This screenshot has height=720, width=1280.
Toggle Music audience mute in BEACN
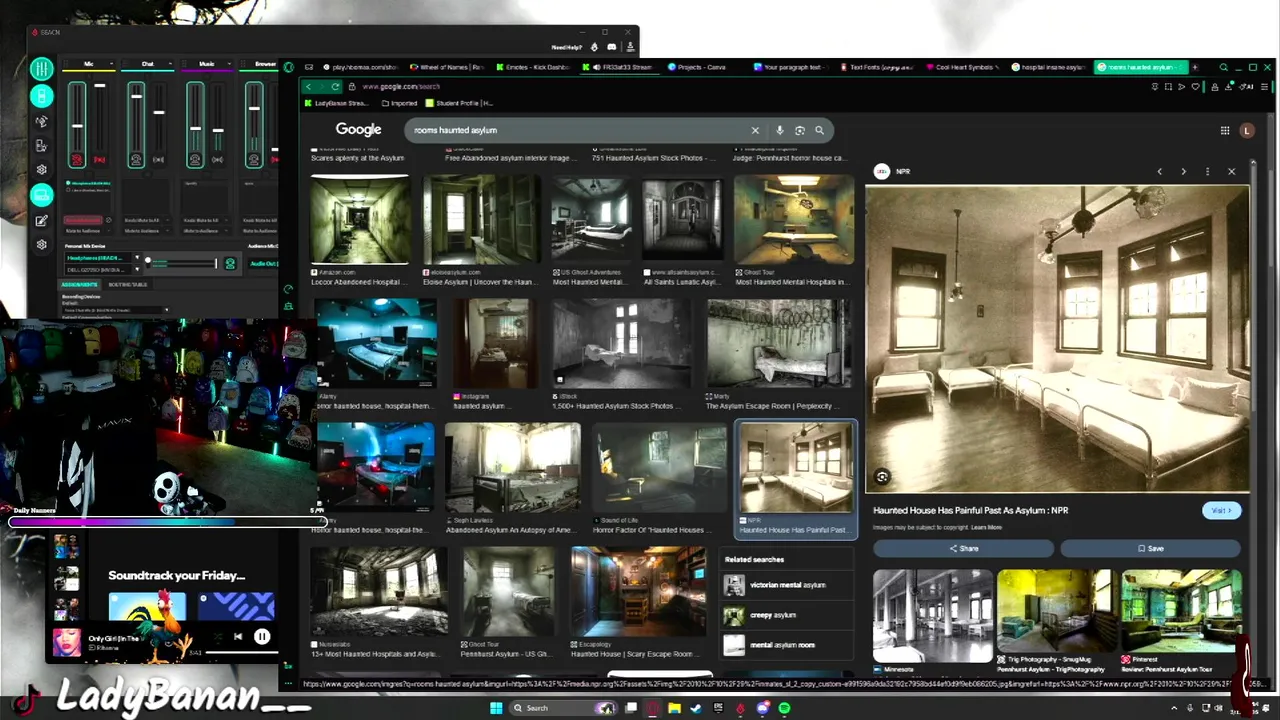217,159
